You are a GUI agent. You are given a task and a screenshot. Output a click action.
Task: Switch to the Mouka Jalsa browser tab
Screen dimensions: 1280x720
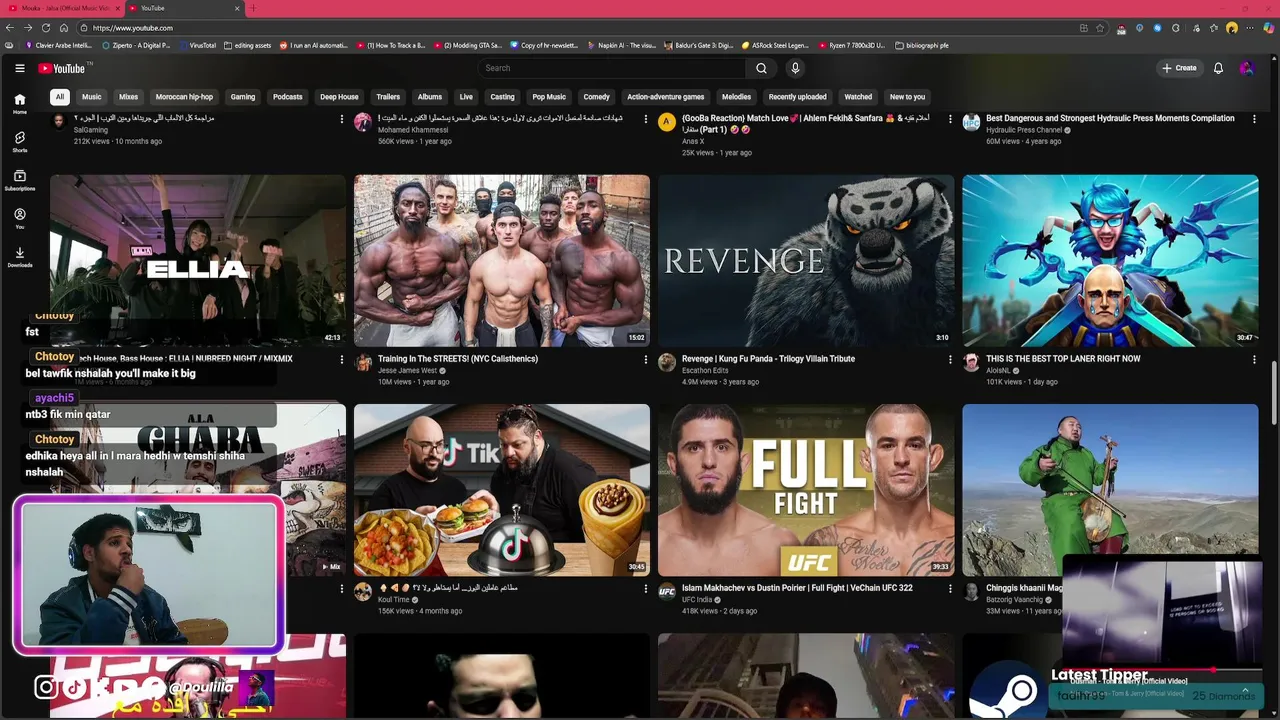[62, 8]
